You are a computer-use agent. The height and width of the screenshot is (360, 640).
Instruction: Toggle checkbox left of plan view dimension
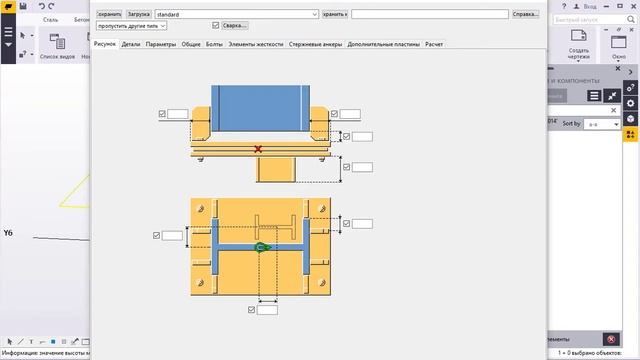coord(156,236)
